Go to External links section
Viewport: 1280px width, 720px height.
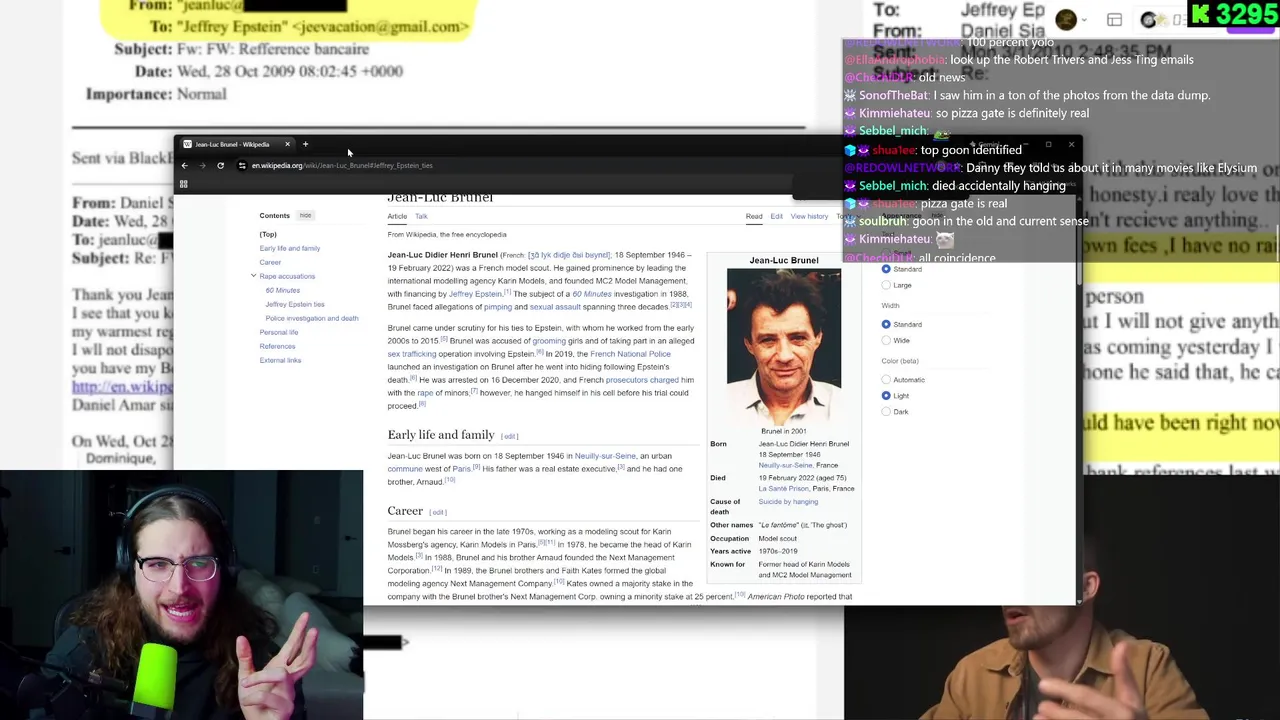(x=280, y=360)
